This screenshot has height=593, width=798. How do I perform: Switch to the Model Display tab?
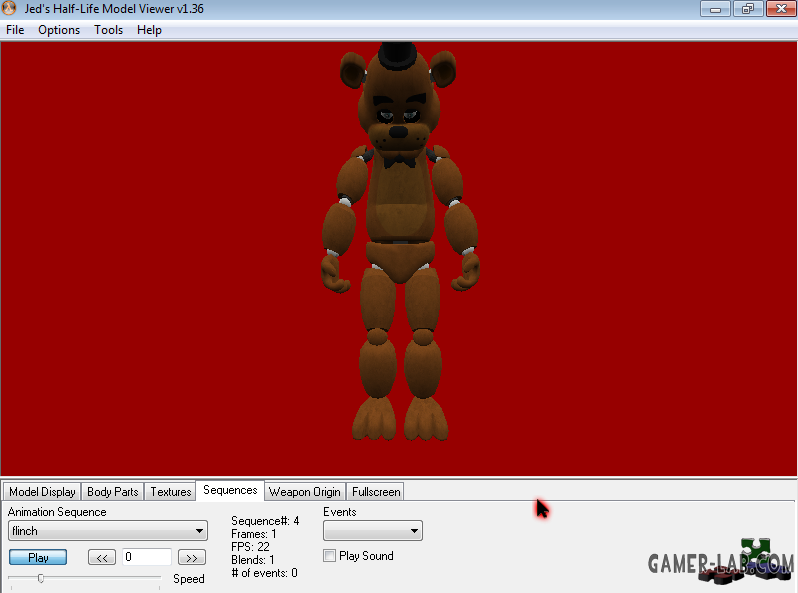42,492
